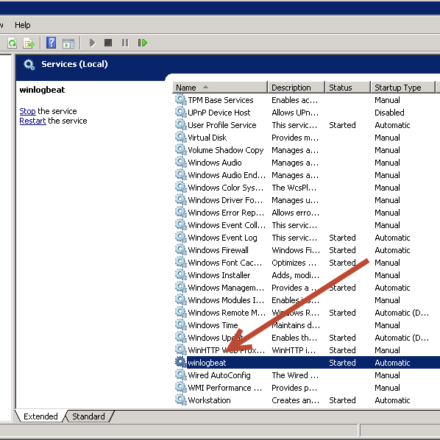Click 'Enables ac...' description of TPM Base Services
The width and height of the screenshot is (440, 440).
click(x=295, y=100)
